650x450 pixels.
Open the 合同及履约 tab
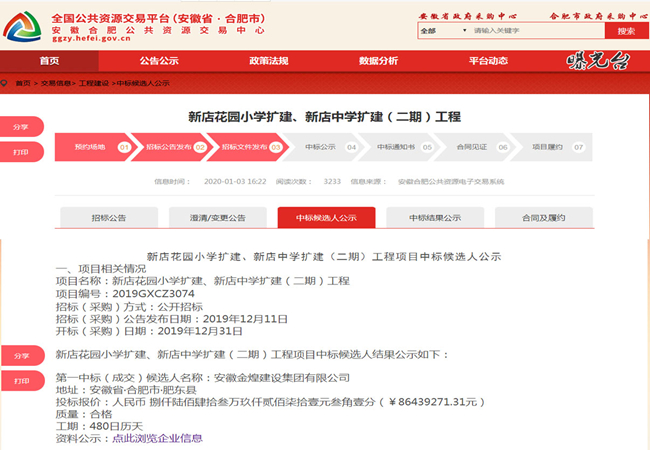(543, 217)
